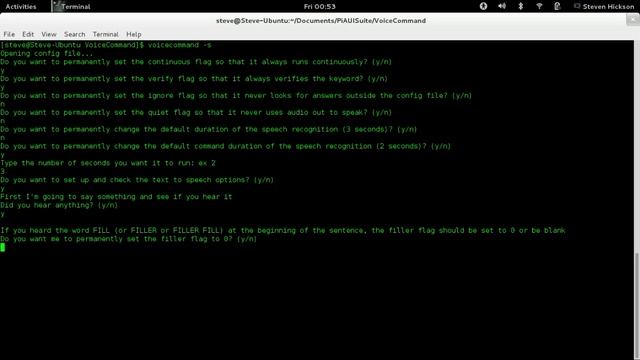Viewport: 640px width, 360px height.
Task: Close the terminal window
Action: tap(633, 20)
